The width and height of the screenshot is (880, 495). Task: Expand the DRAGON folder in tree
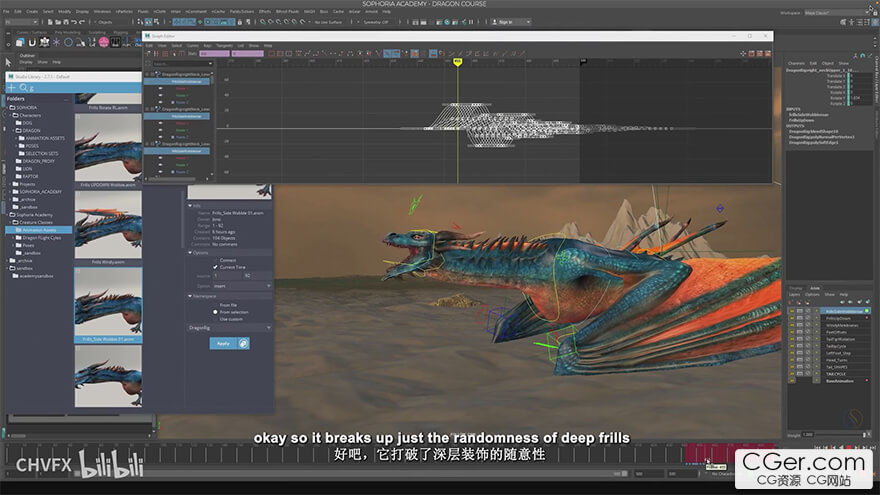[14, 130]
